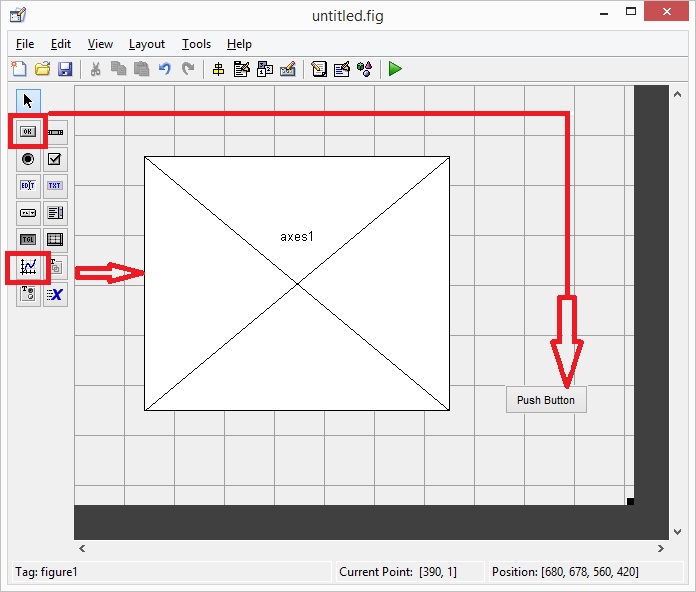
Task: Pick the Radio Button palette tool
Action: (28, 159)
